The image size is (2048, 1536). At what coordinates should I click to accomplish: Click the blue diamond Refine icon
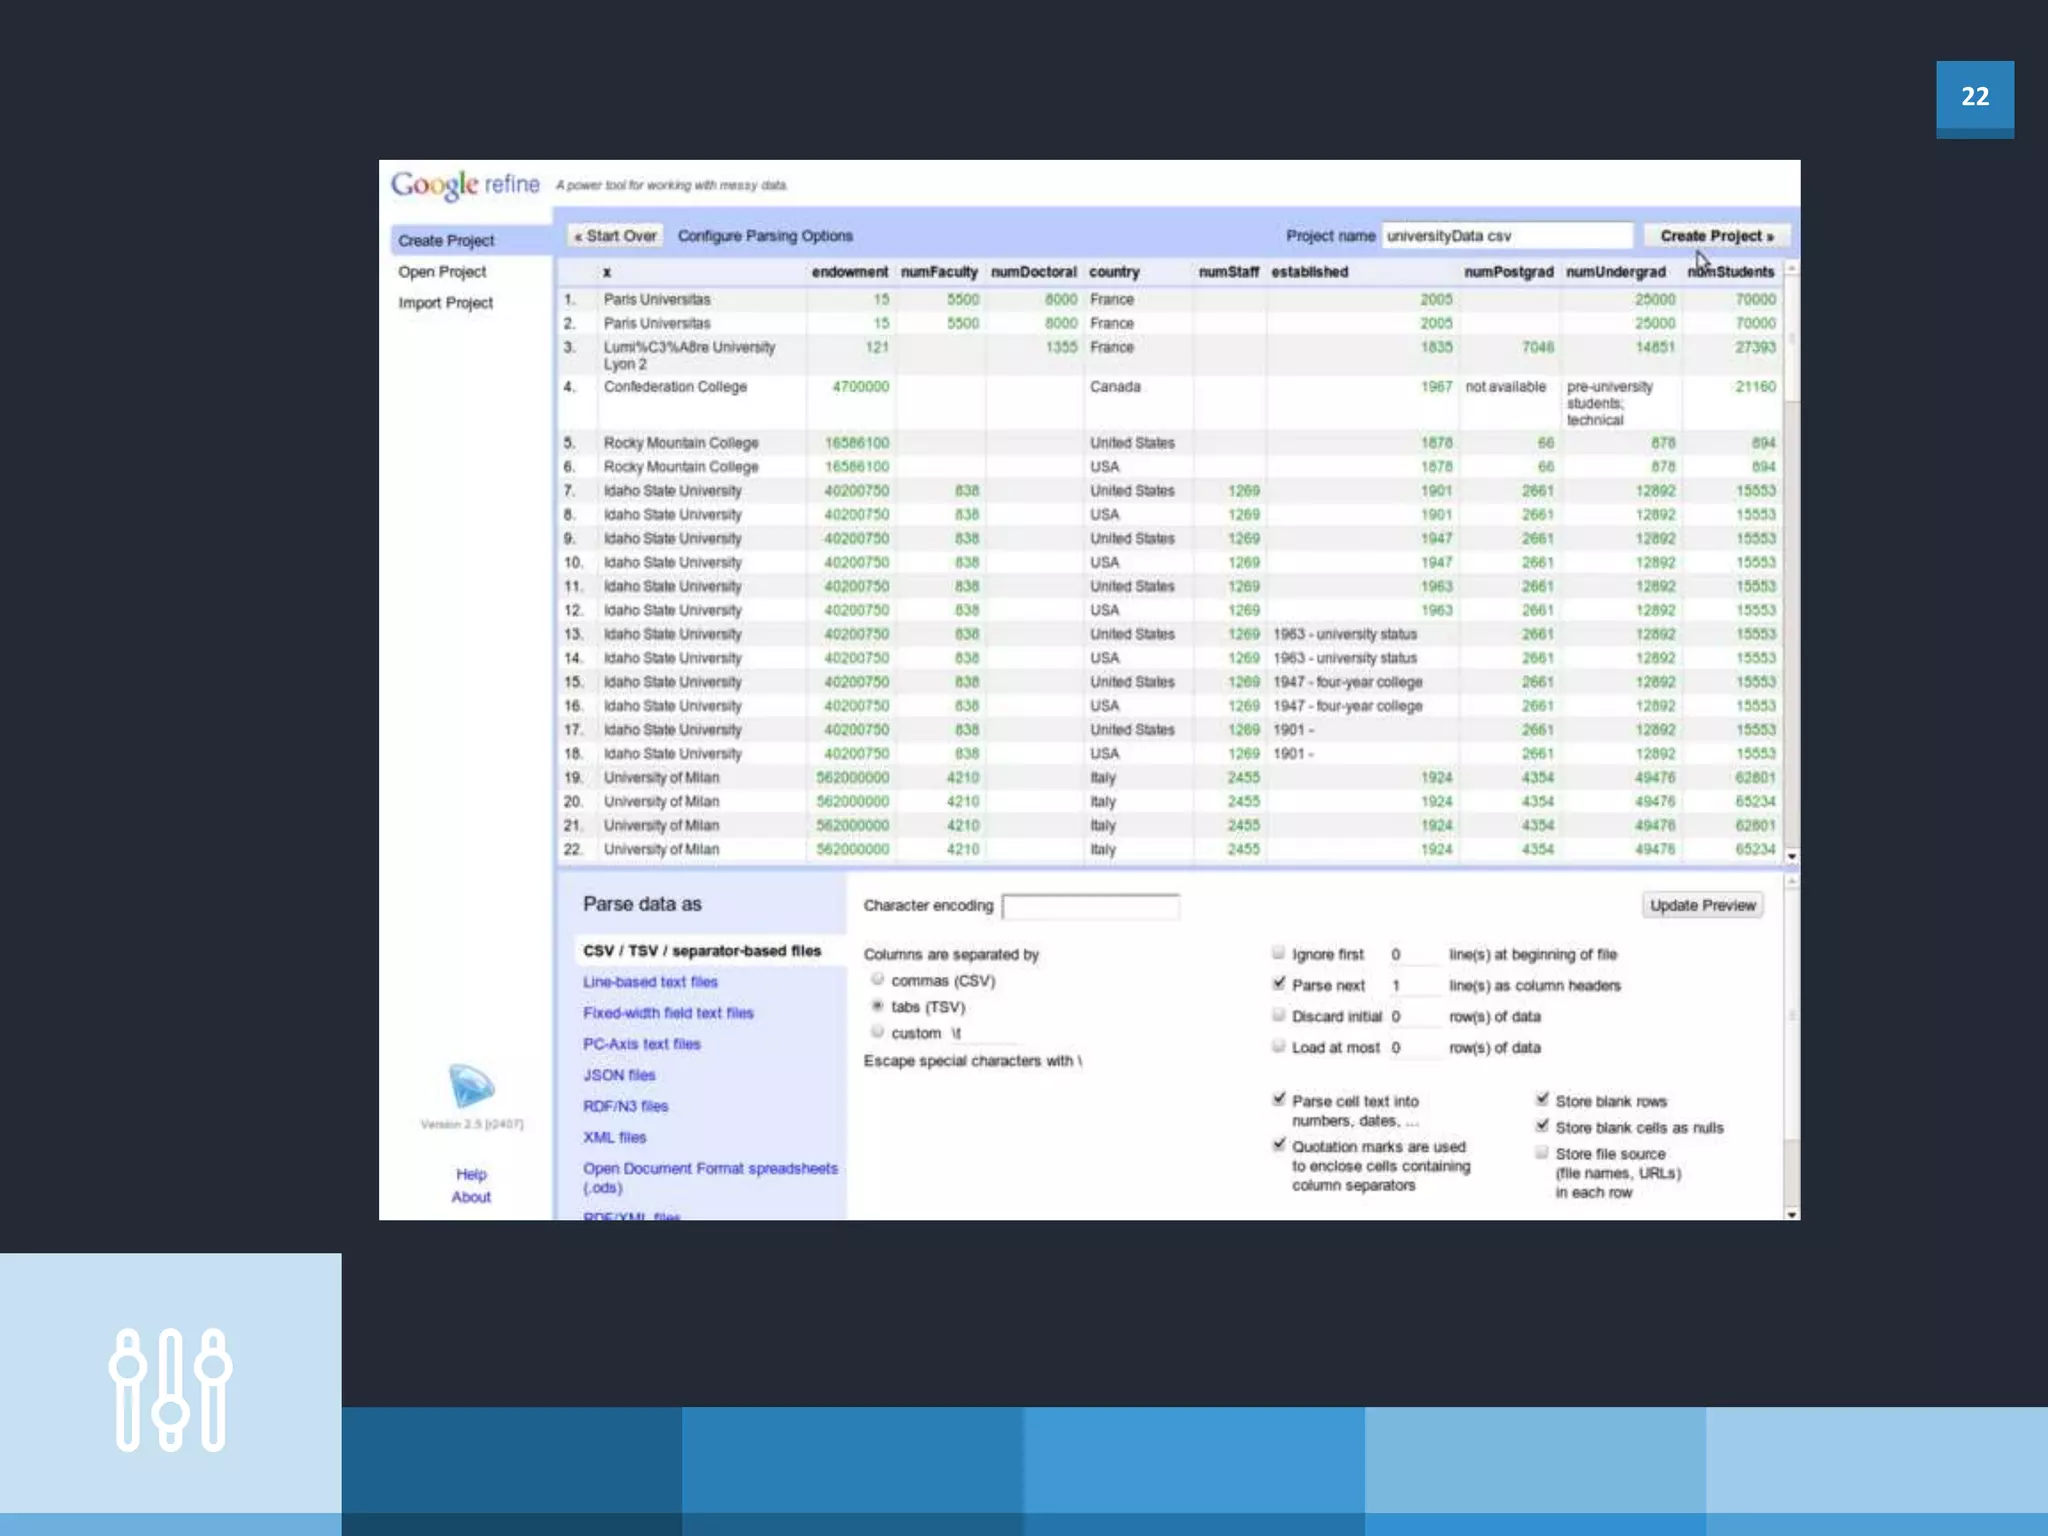coord(471,1085)
